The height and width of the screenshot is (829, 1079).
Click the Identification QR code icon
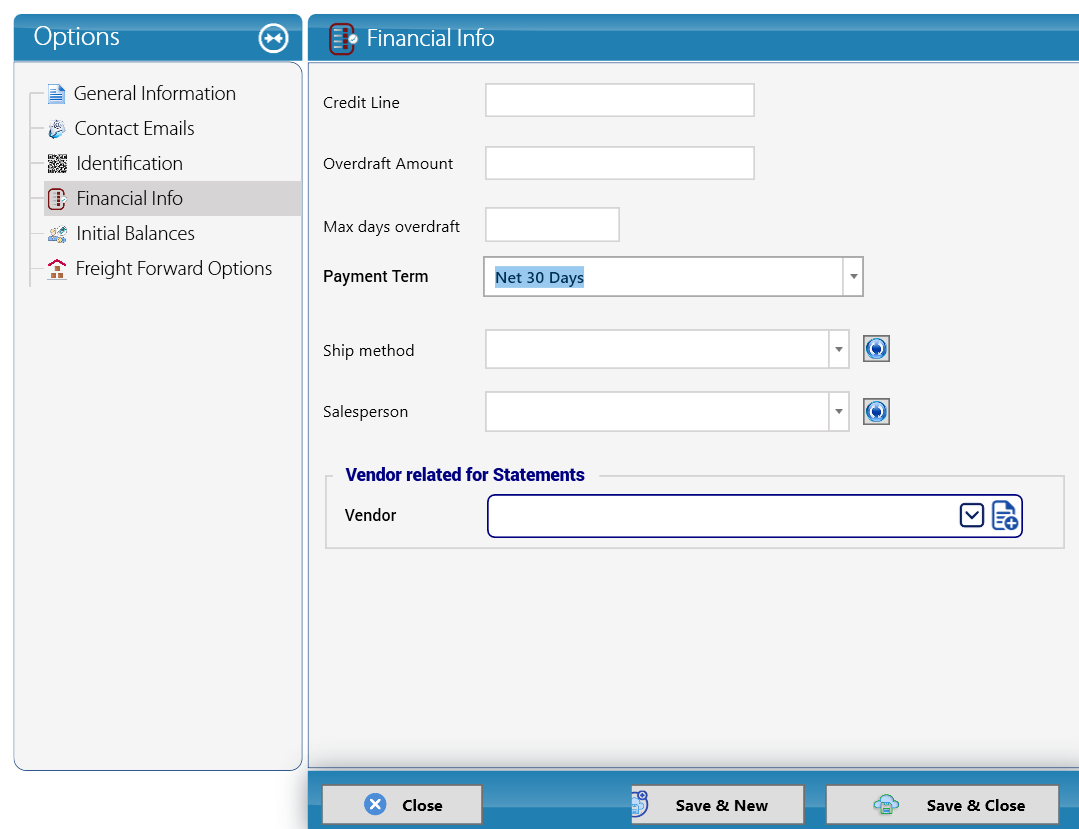(x=57, y=164)
